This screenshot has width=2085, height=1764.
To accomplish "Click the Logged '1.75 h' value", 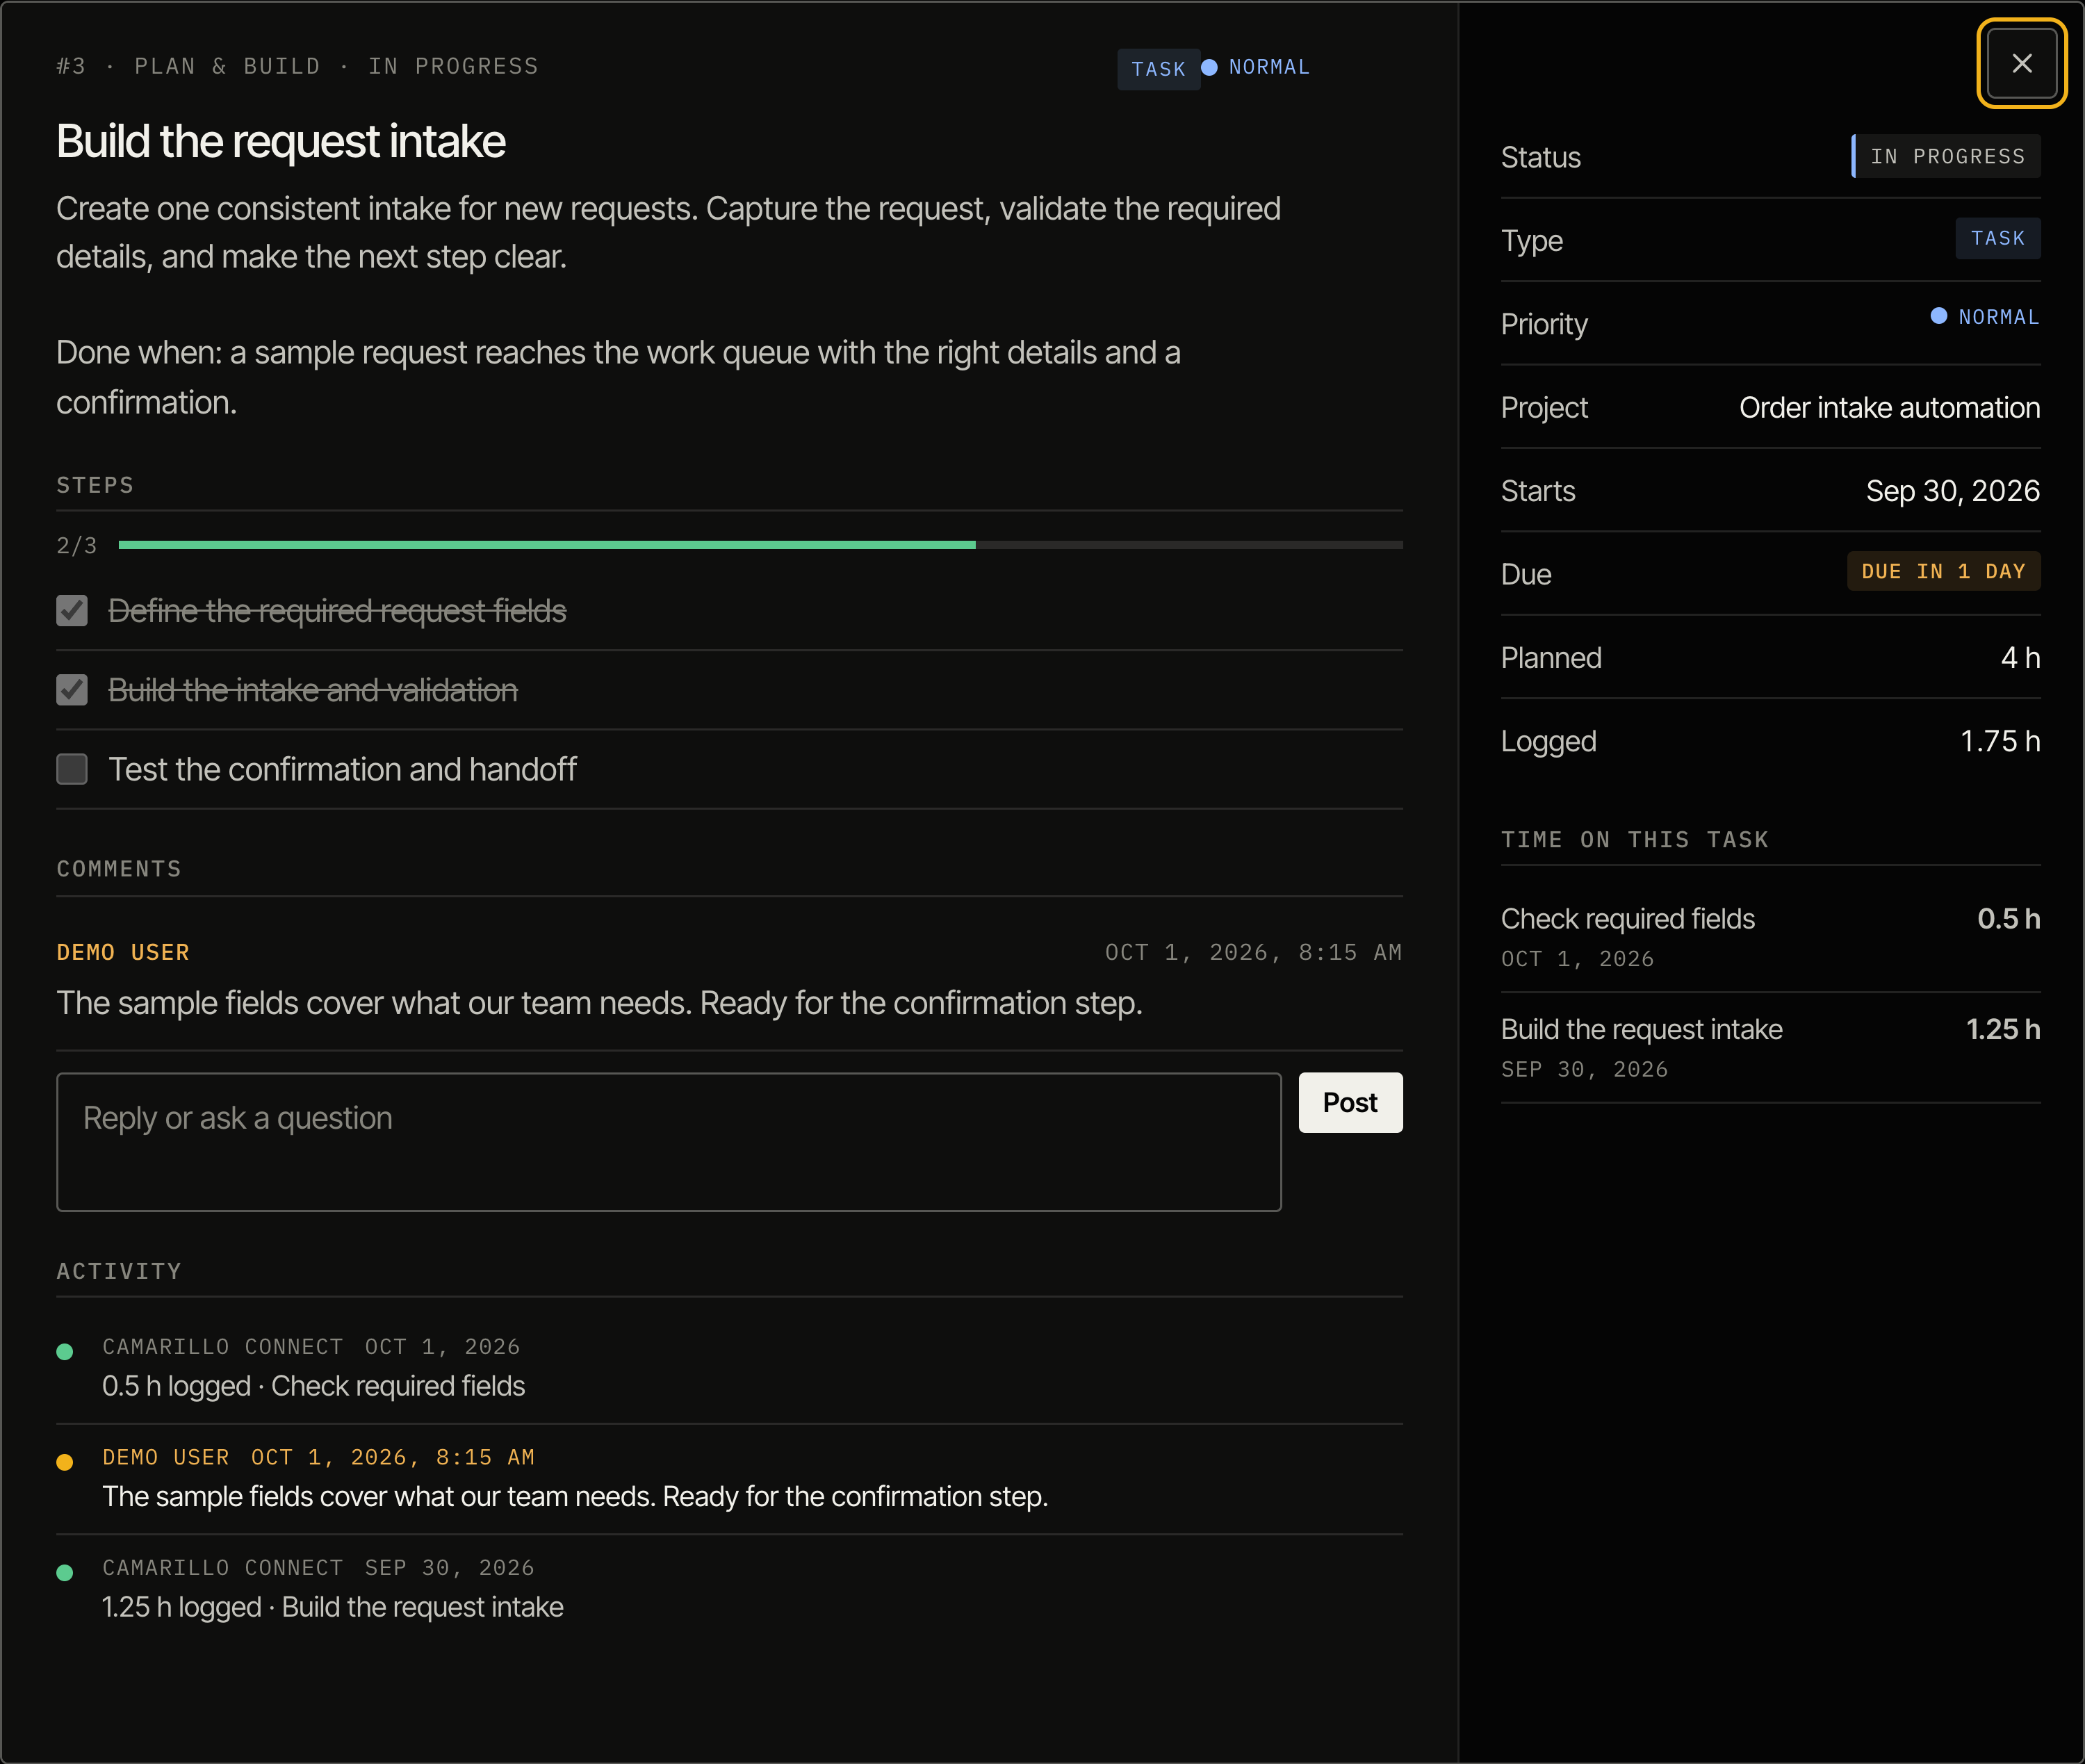I will click(x=2000, y=741).
